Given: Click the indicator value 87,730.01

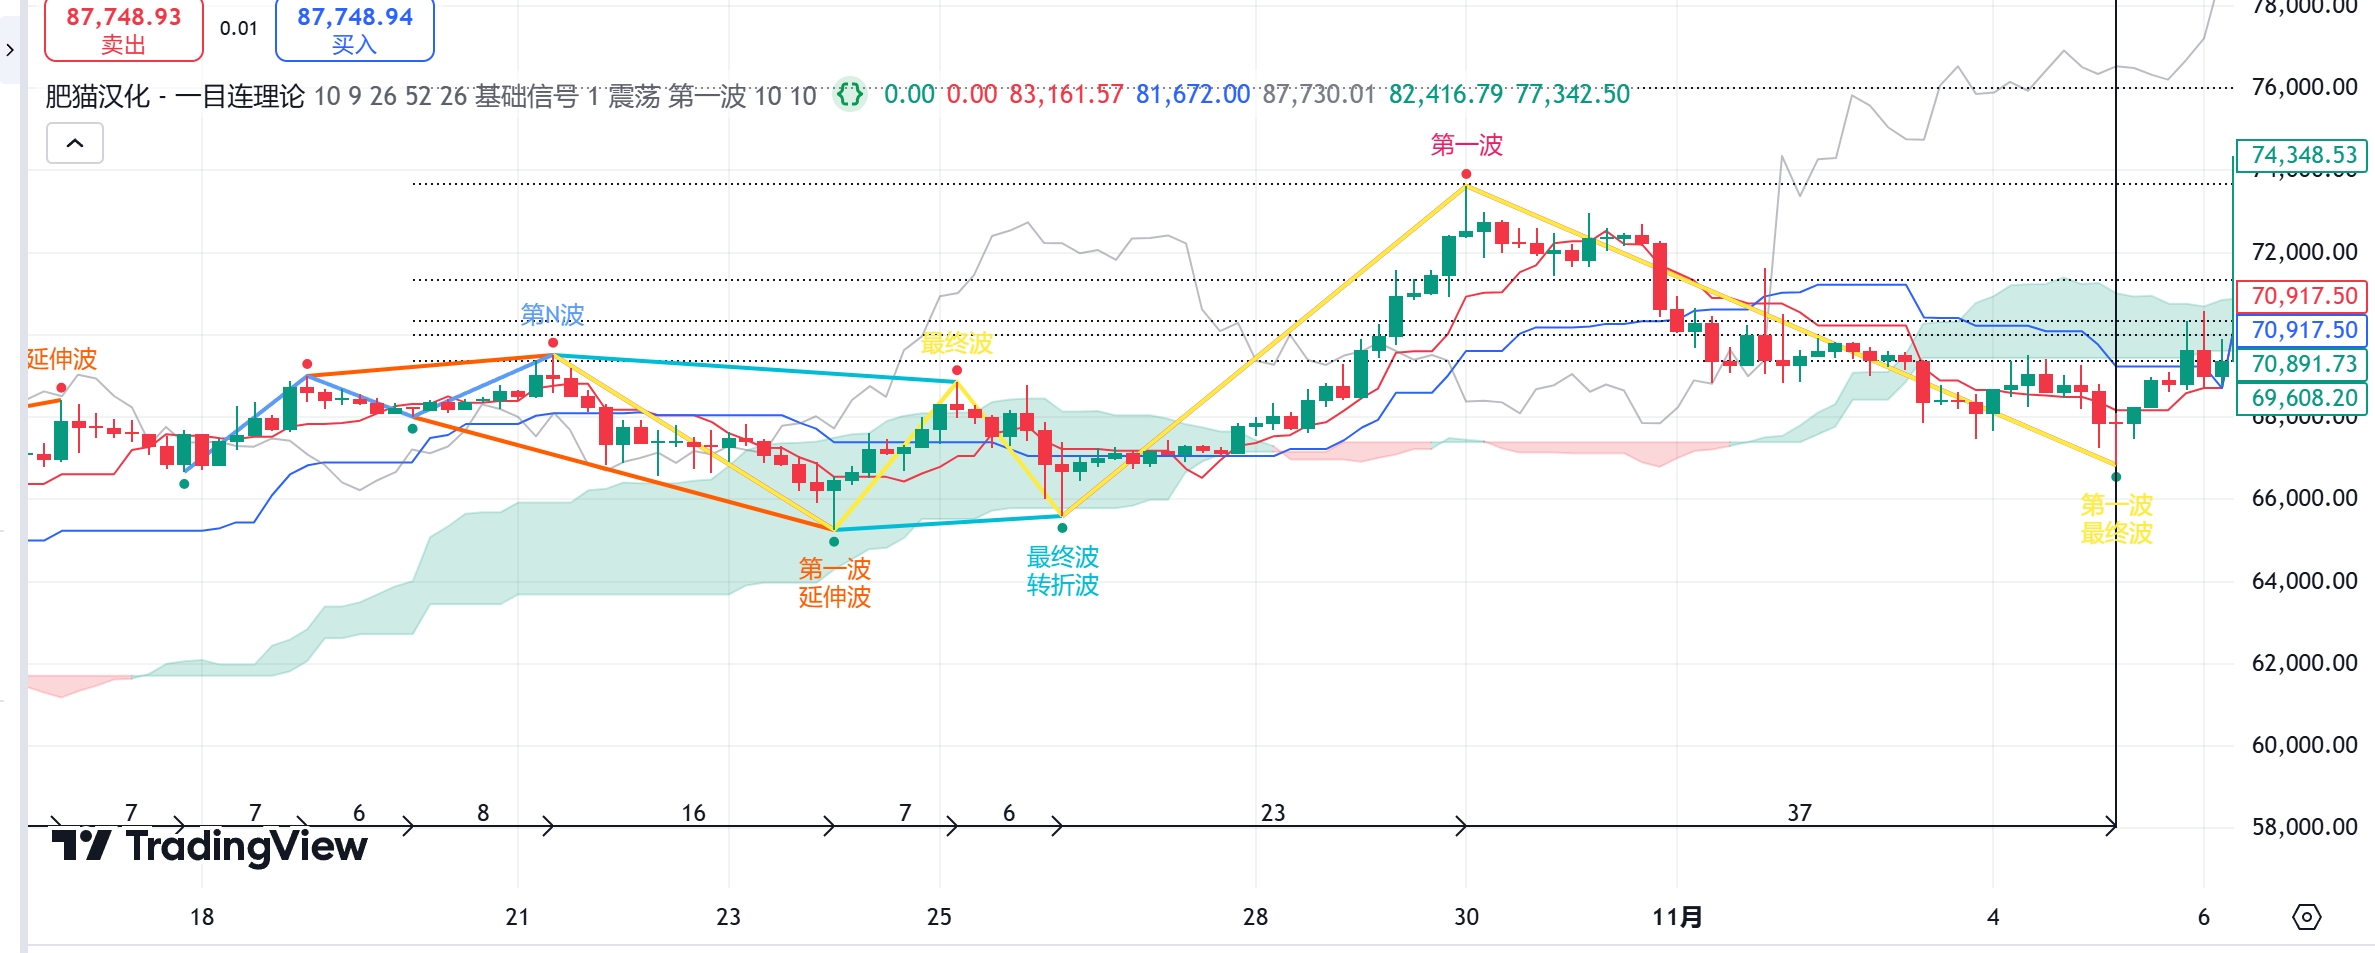Looking at the screenshot, I should point(1319,95).
